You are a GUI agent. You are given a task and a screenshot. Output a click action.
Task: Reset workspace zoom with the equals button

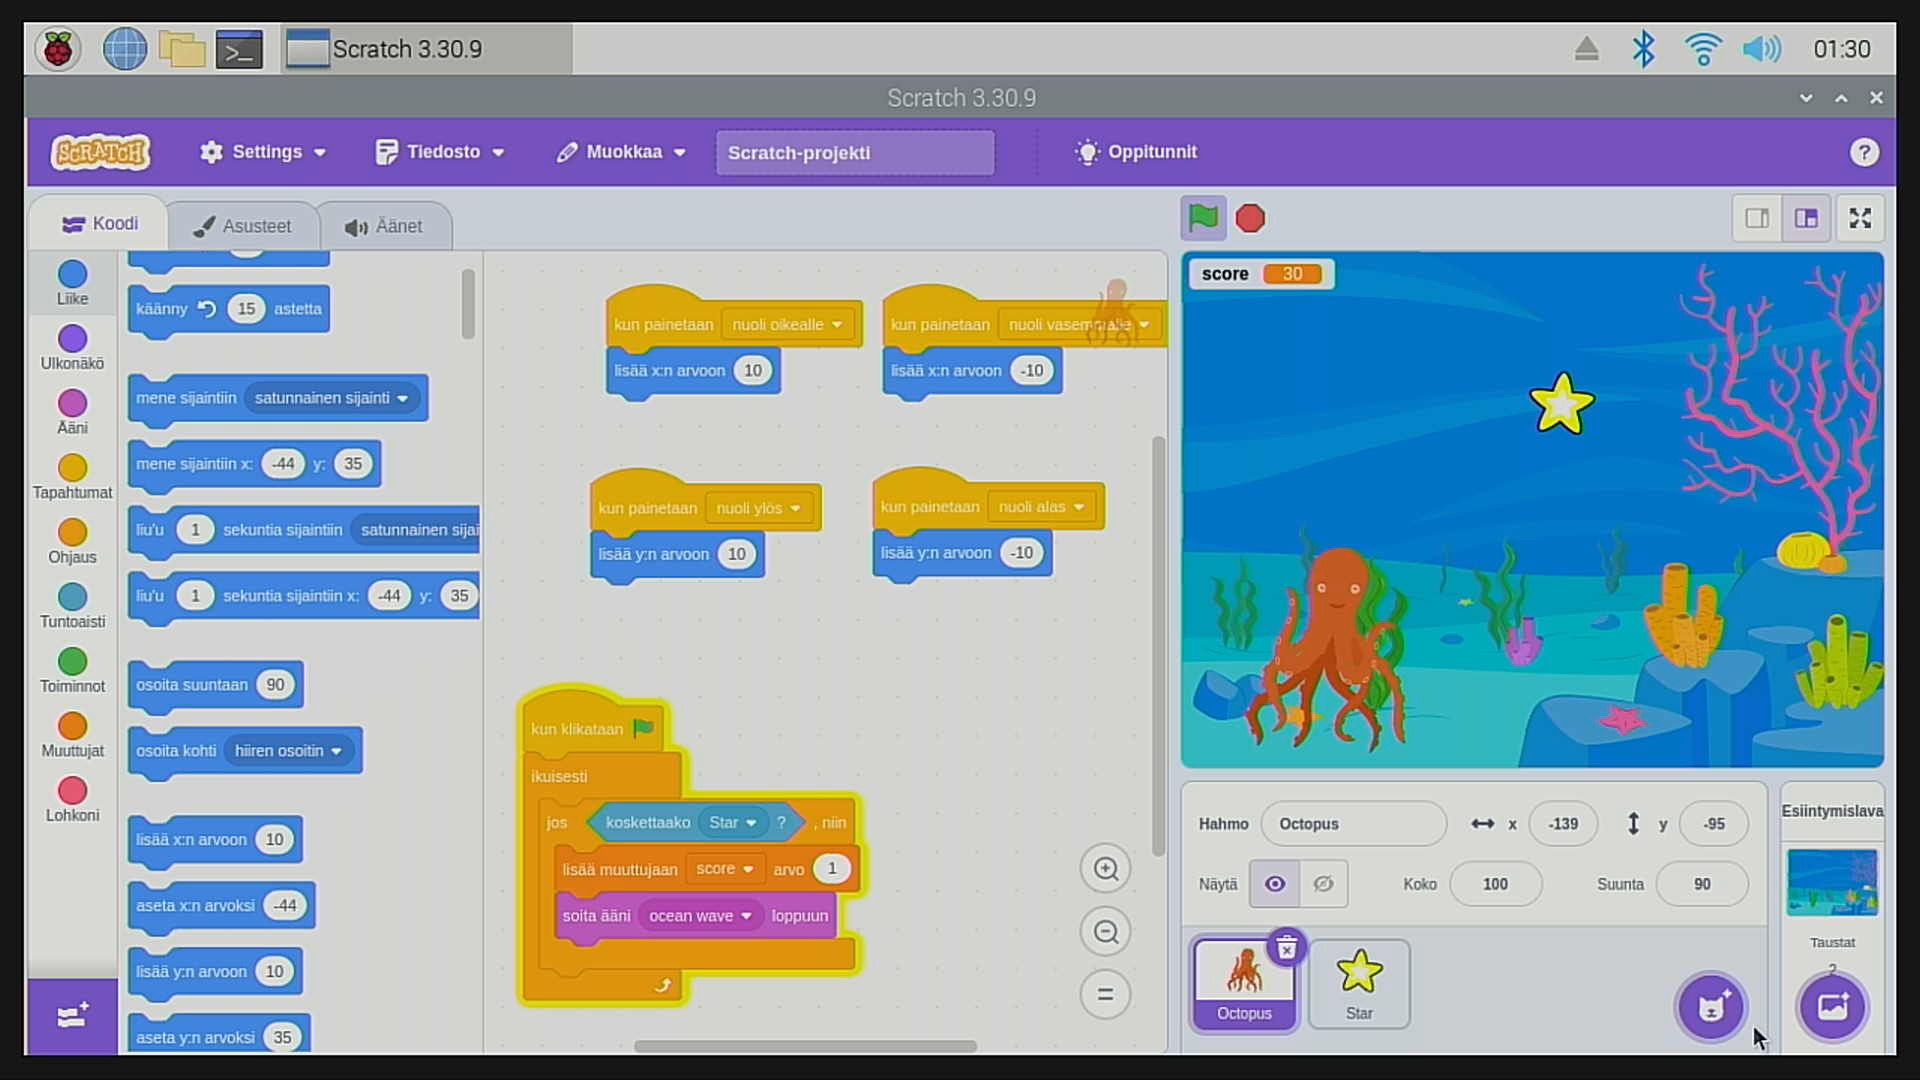pos(1106,994)
